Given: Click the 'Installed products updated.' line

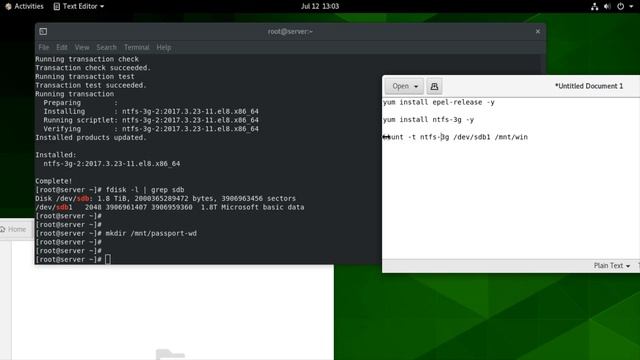Looking at the screenshot, I should tap(91, 138).
